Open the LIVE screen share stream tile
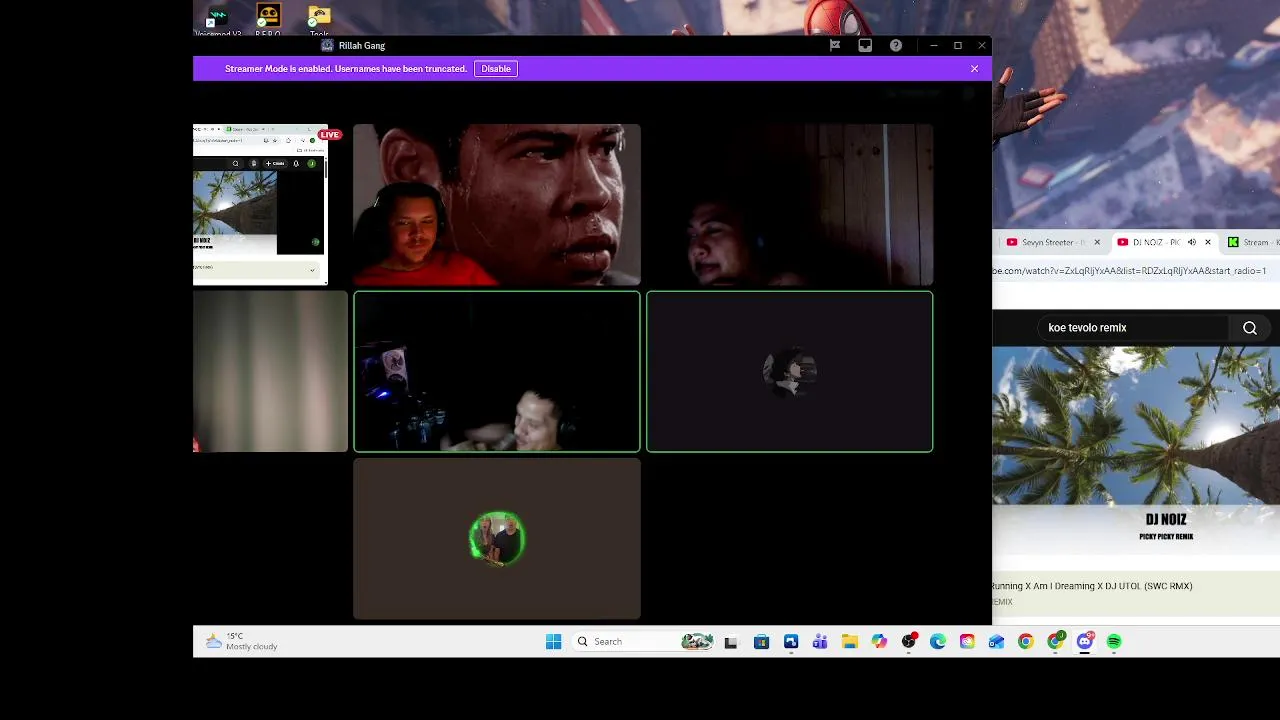The height and width of the screenshot is (720, 1280). pyautogui.click(x=260, y=205)
